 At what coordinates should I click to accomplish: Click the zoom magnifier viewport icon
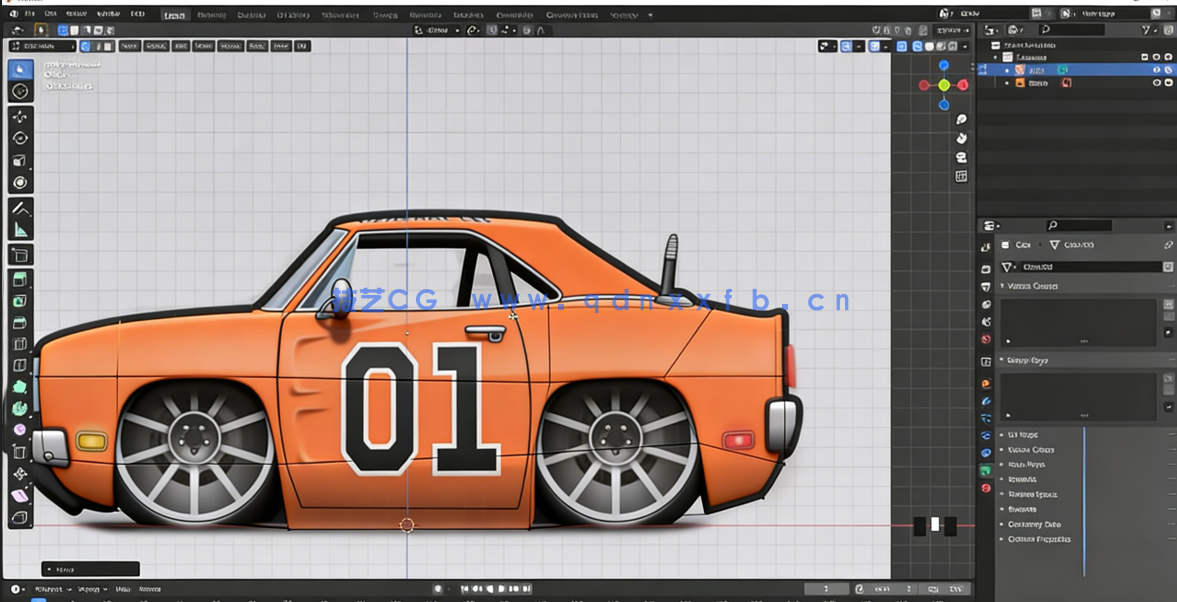(961, 120)
